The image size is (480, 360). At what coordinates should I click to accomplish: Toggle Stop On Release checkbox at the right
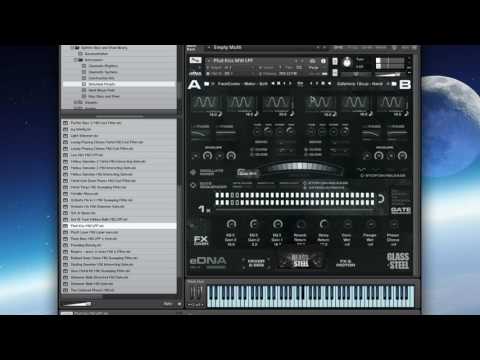pyautogui.click(x=362, y=175)
